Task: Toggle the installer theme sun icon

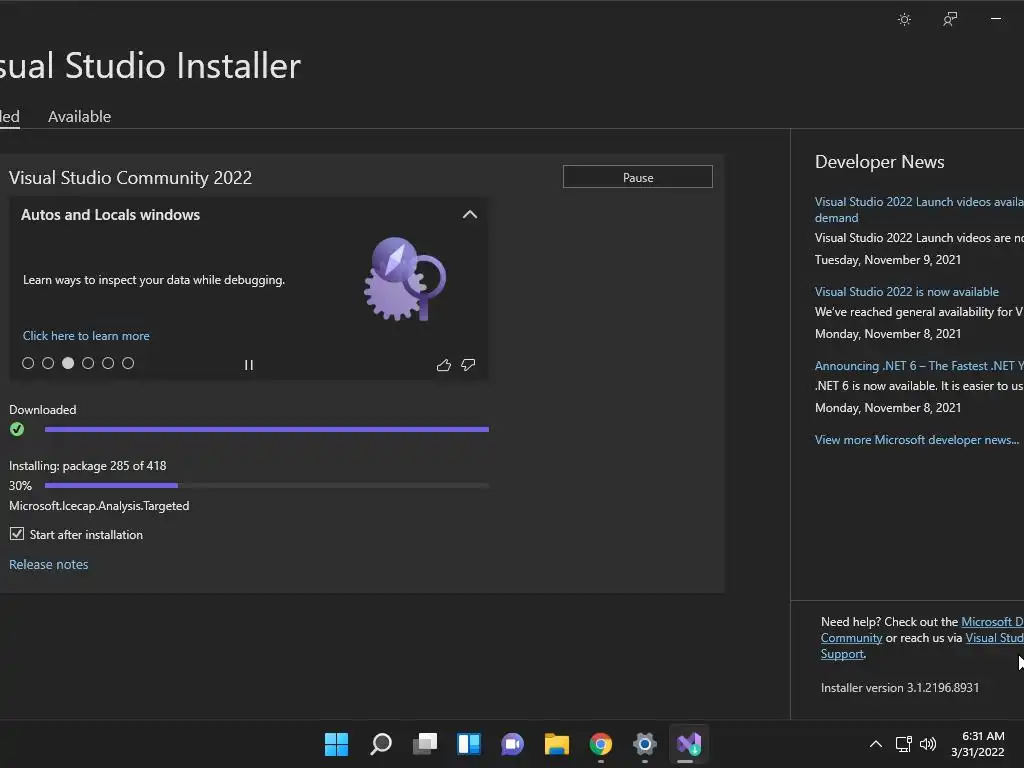Action: tap(904, 20)
